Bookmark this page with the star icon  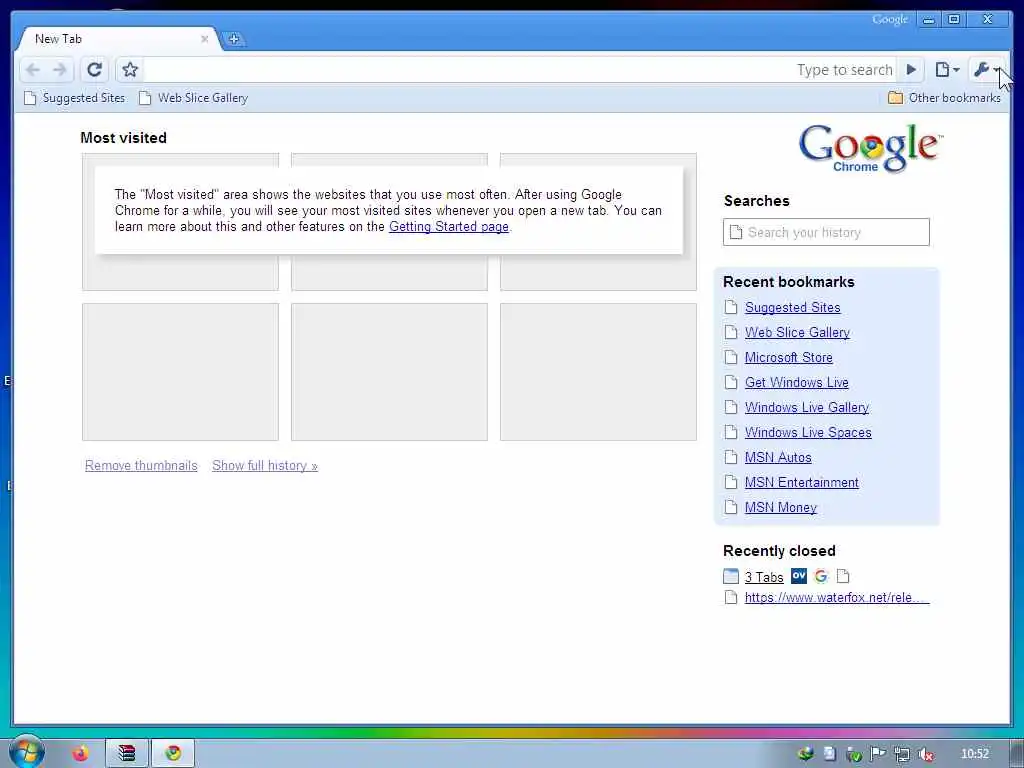click(130, 69)
